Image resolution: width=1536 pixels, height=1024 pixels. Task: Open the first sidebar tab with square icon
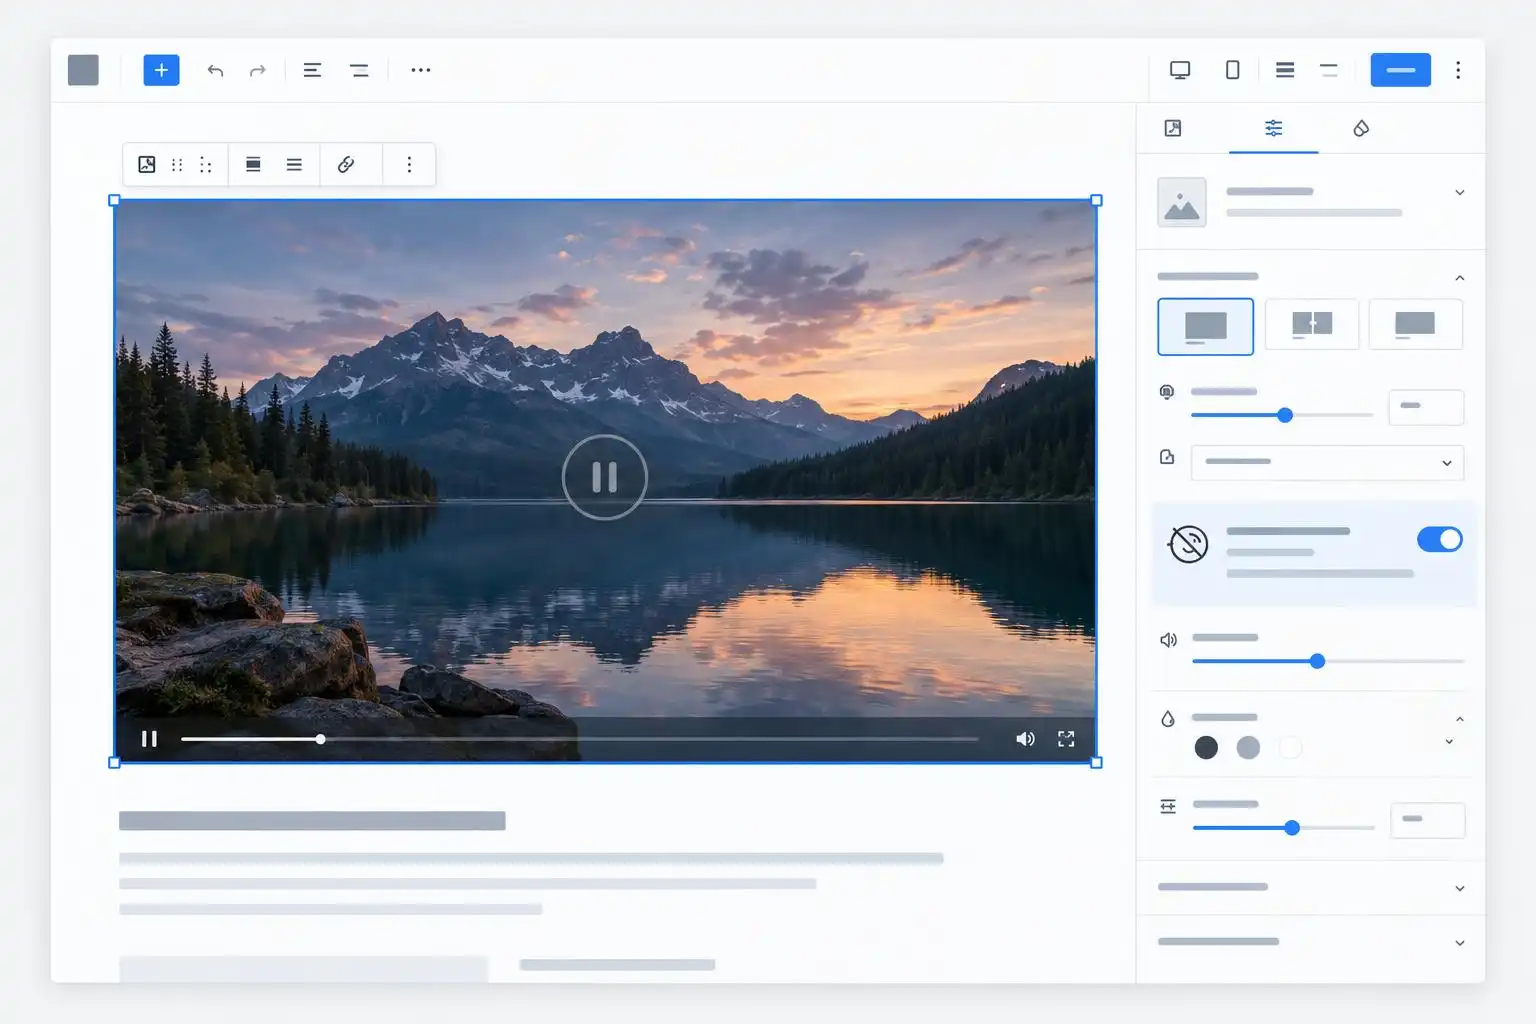click(x=1173, y=128)
